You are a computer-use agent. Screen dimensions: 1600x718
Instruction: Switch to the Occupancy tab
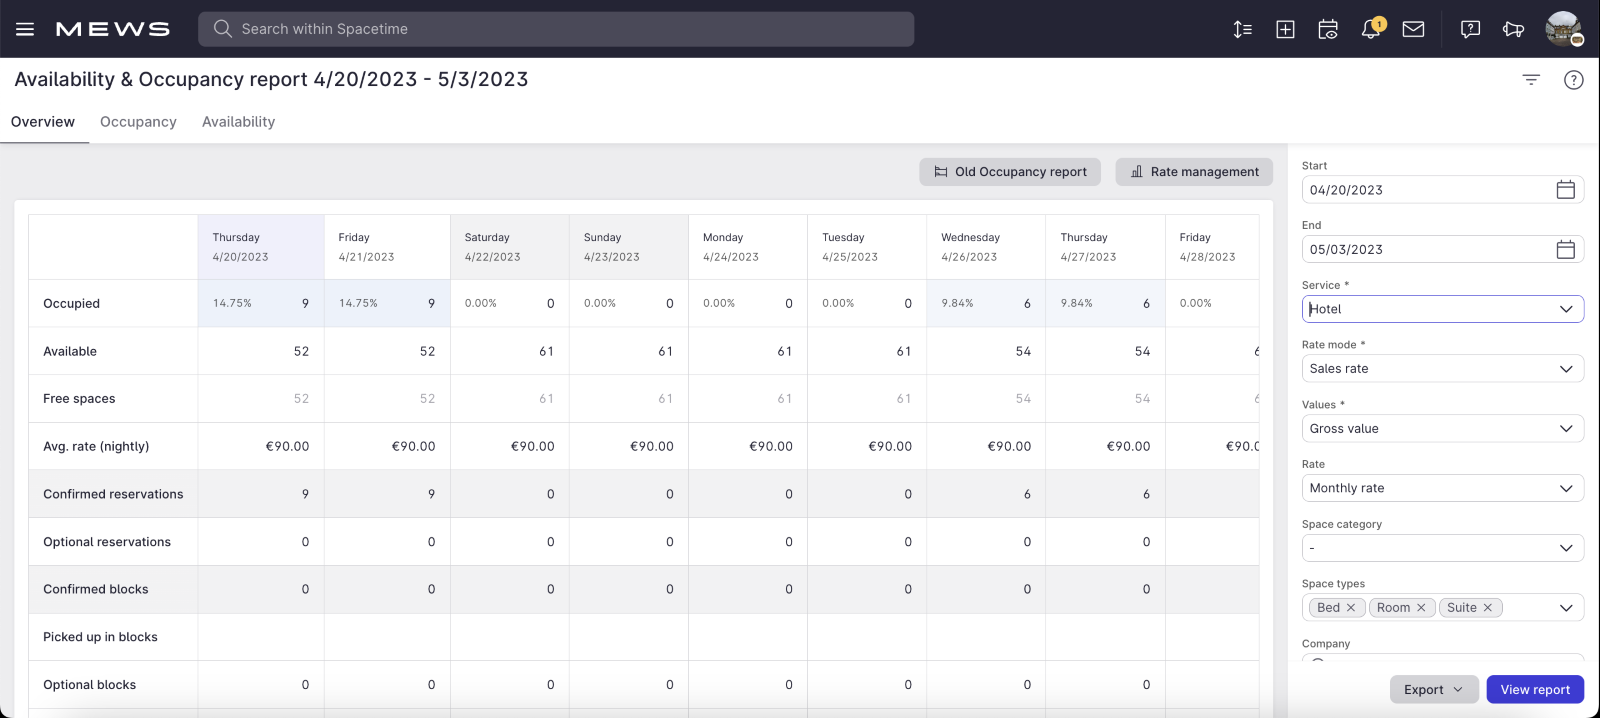point(138,122)
